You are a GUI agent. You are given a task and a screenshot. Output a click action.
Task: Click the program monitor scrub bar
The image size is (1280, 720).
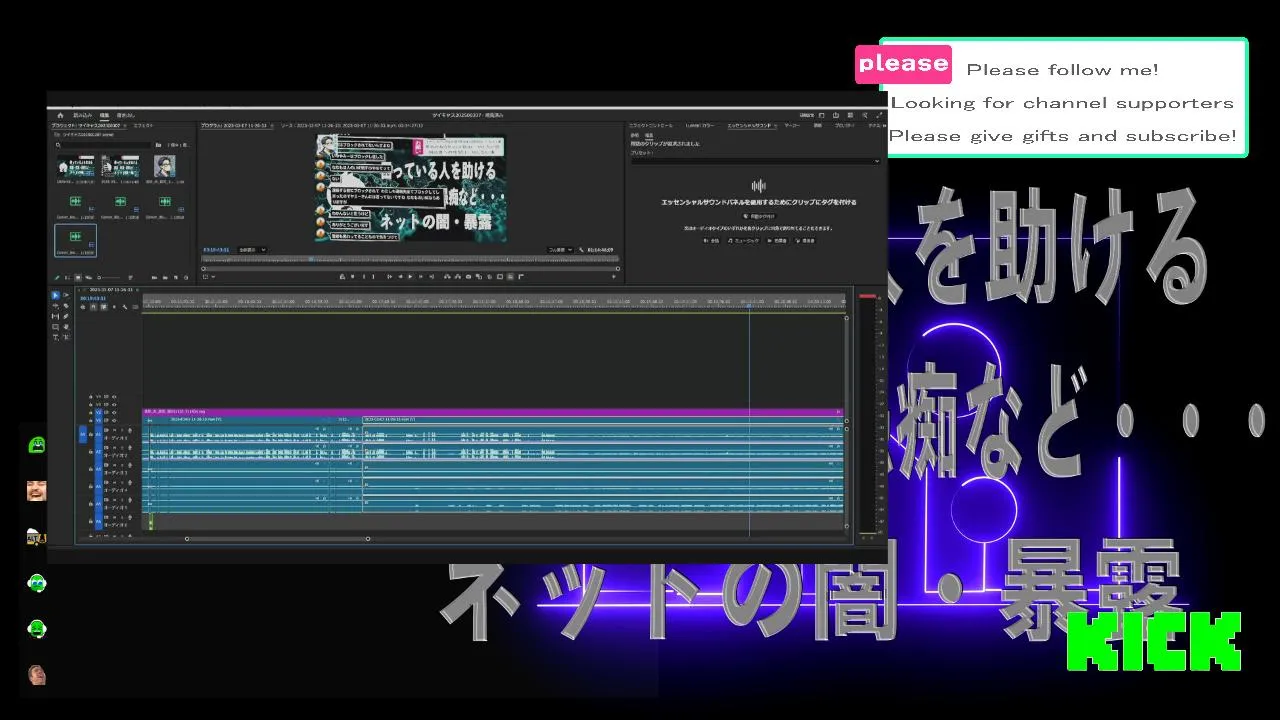pos(411,259)
